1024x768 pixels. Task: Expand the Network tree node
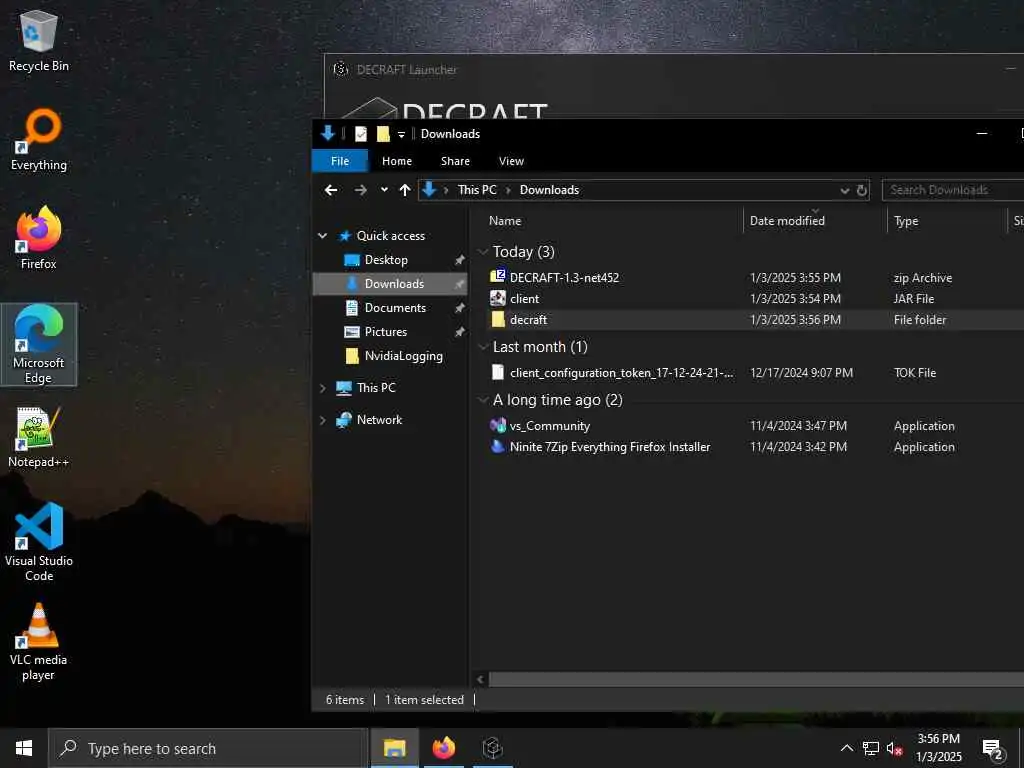[323, 420]
